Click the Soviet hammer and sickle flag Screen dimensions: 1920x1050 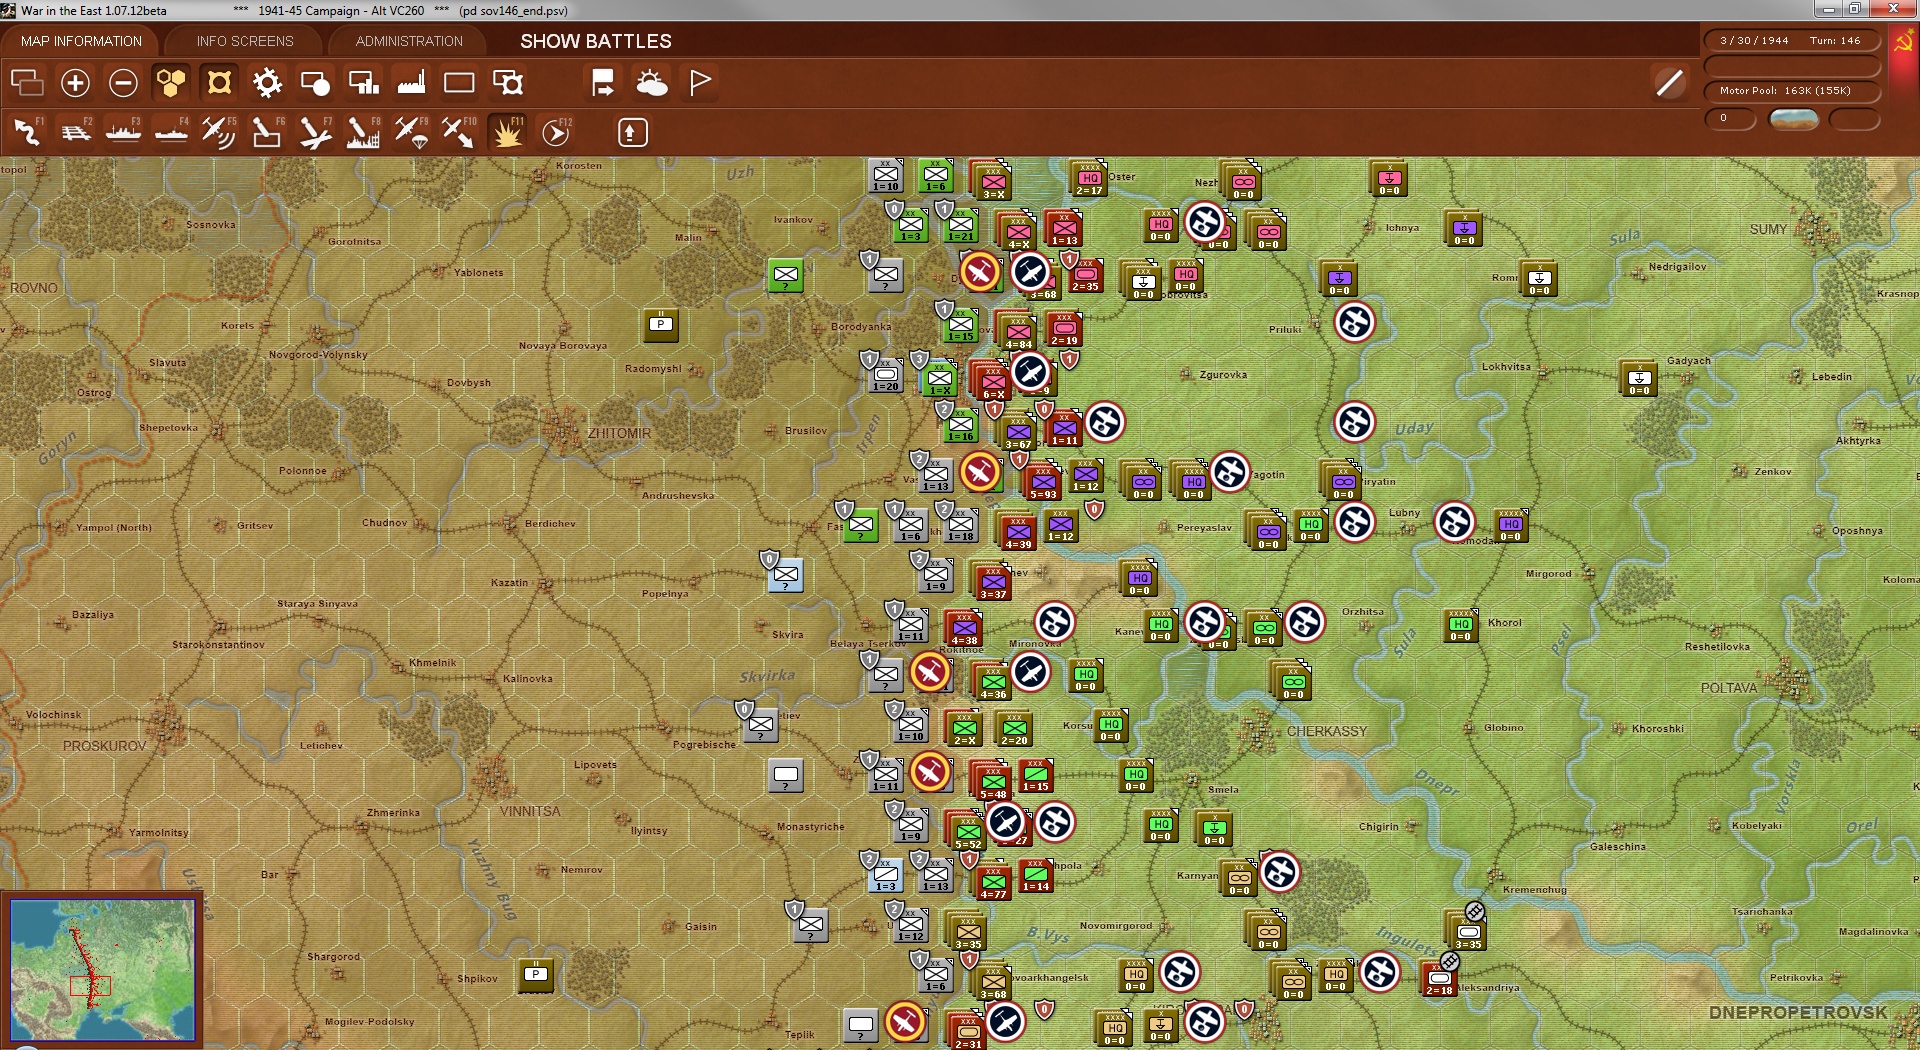pyautogui.click(x=1903, y=42)
